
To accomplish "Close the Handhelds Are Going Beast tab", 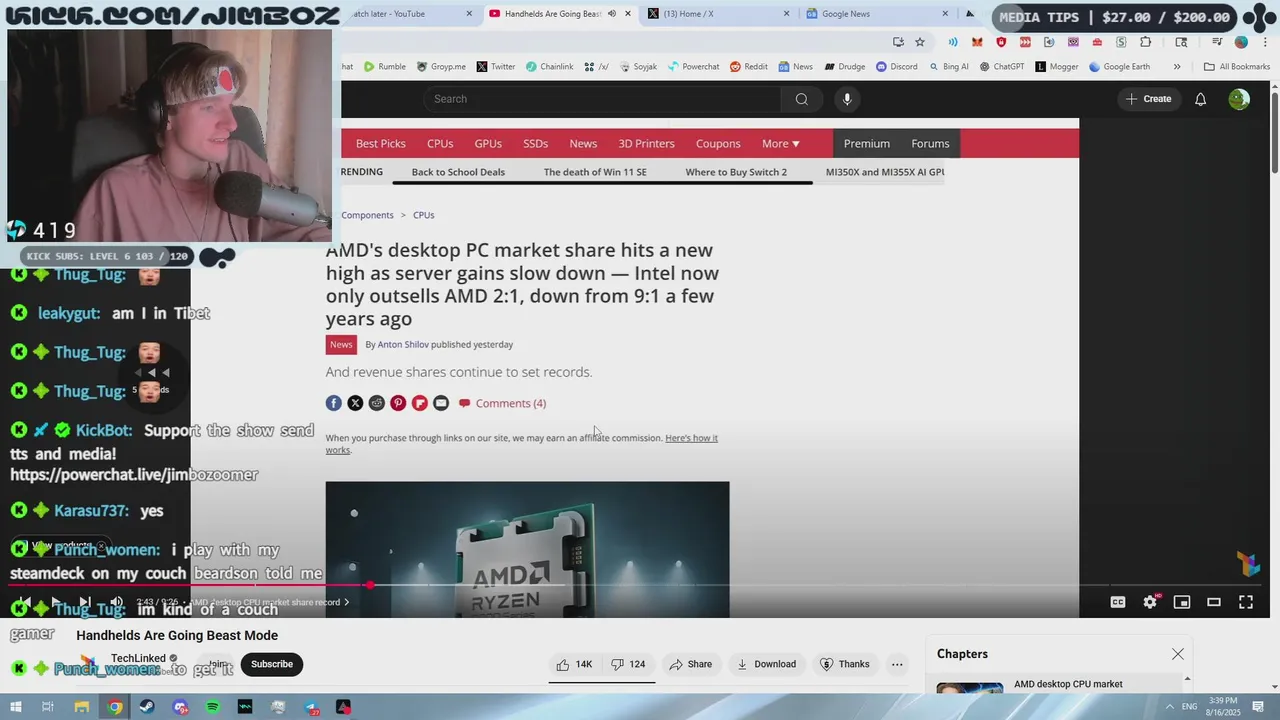I will 628,14.
